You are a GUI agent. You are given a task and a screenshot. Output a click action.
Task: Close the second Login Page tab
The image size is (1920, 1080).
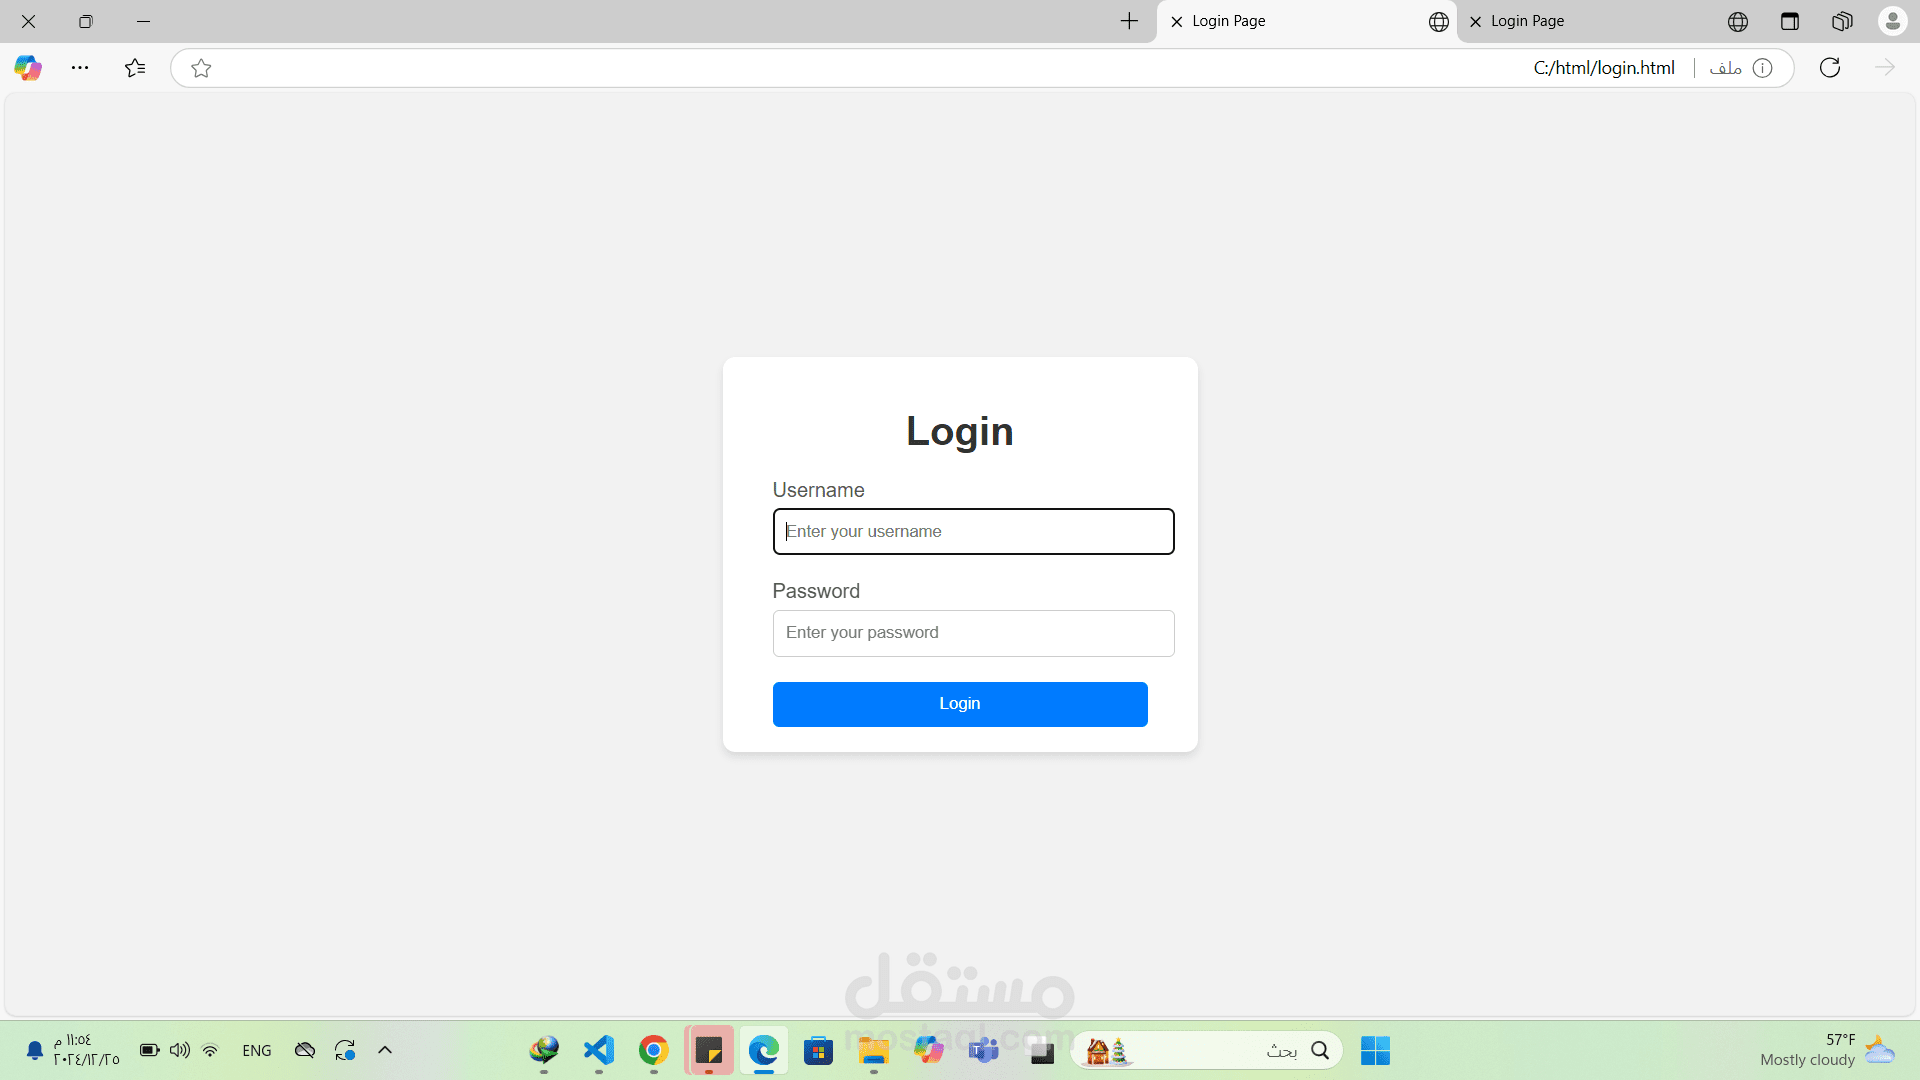[1476, 21]
